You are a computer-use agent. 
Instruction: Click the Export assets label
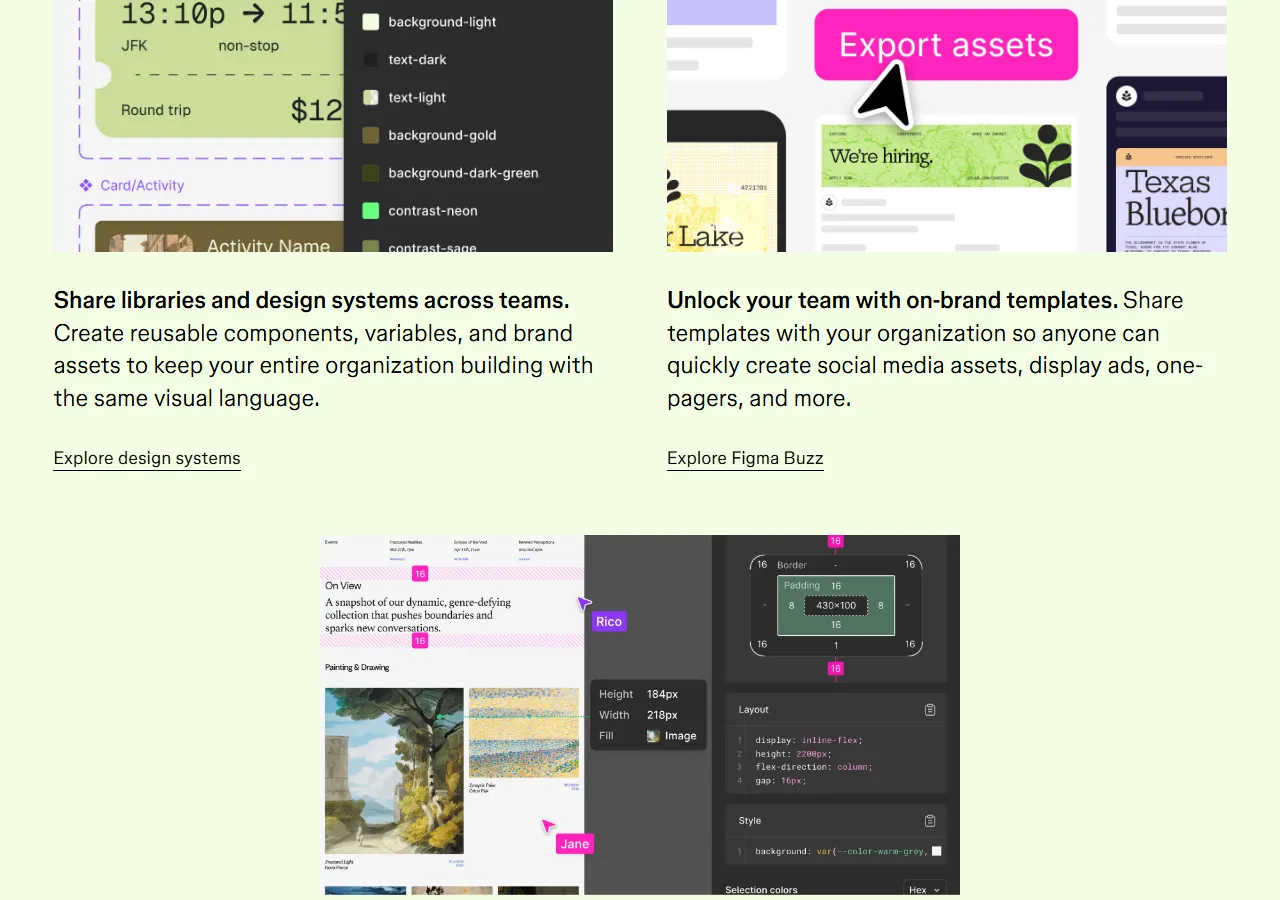tap(946, 44)
